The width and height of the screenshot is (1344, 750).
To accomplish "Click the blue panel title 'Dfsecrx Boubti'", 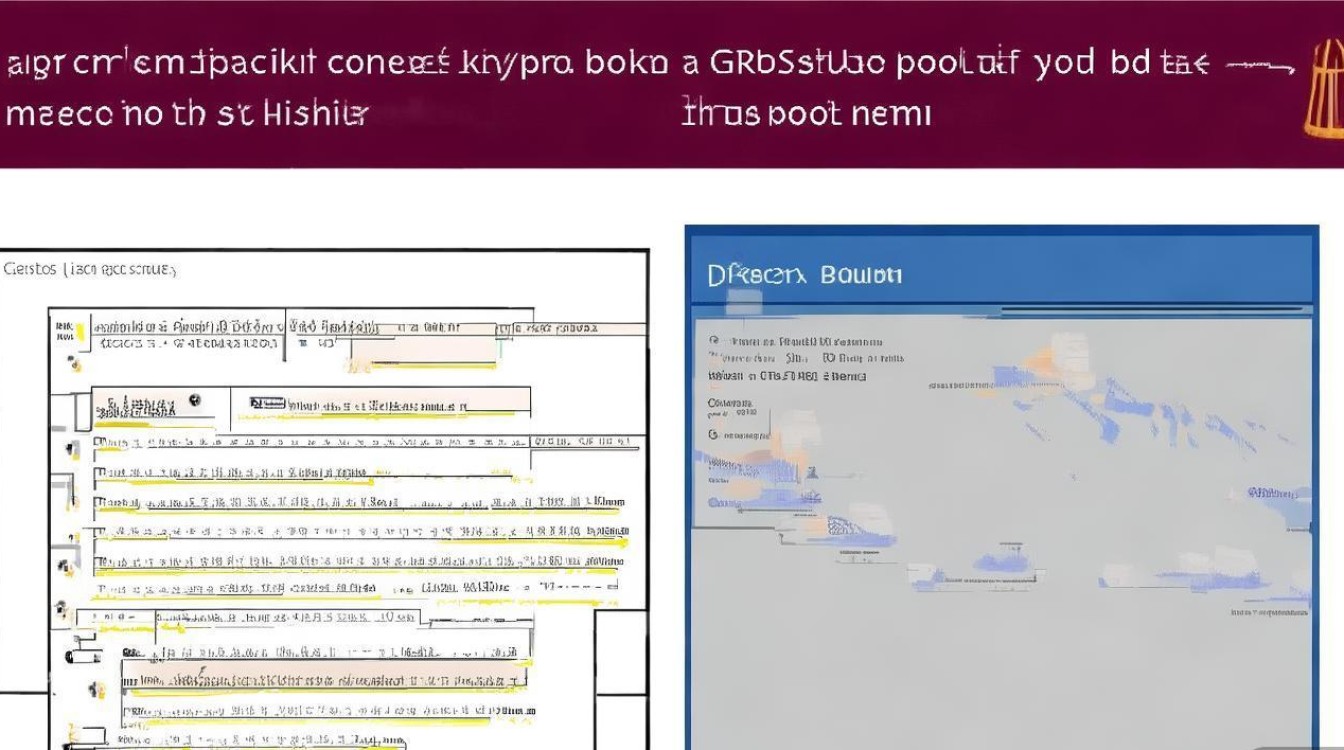I will point(805,275).
